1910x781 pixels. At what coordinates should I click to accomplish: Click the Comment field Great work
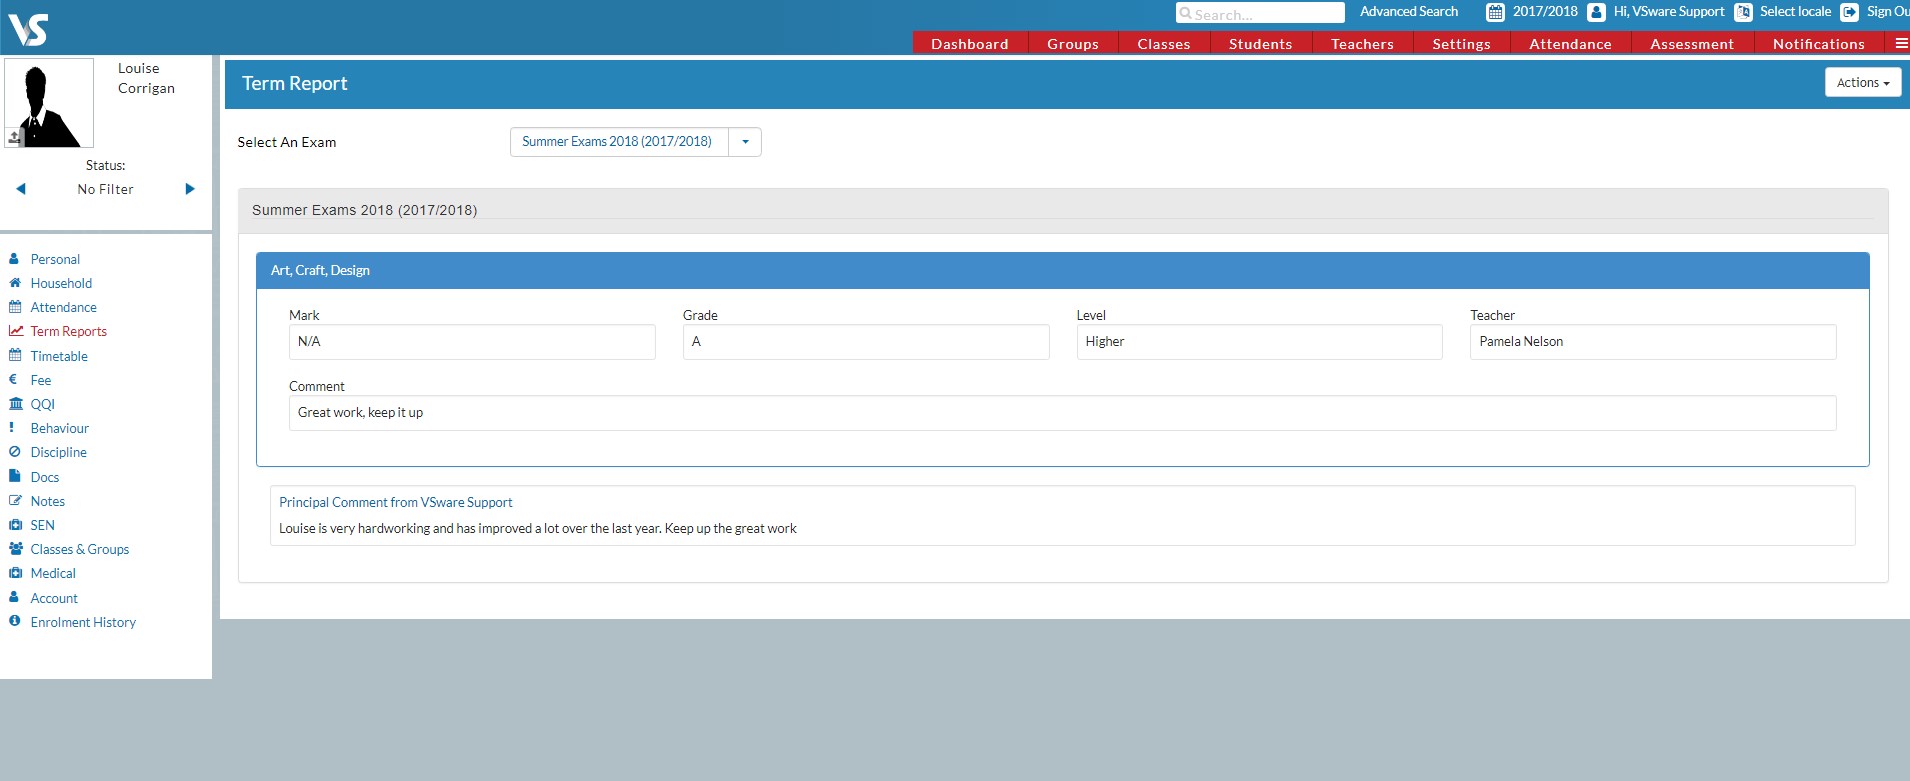tap(1062, 413)
